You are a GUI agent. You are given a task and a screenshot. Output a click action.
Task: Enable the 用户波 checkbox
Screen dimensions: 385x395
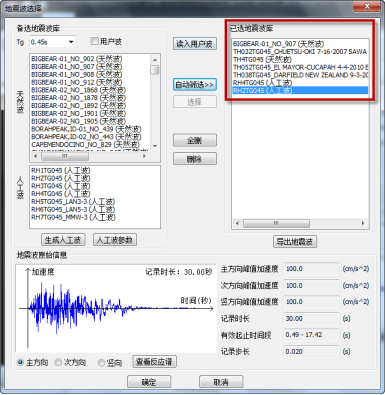(x=94, y=41)
